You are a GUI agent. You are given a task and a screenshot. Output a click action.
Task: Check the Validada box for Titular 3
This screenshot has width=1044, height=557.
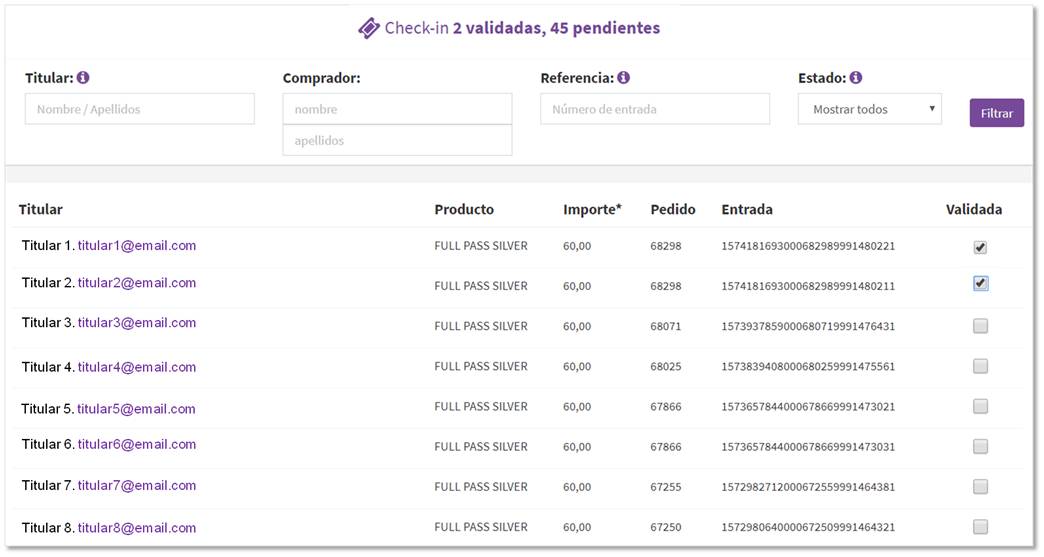point(980,325)
